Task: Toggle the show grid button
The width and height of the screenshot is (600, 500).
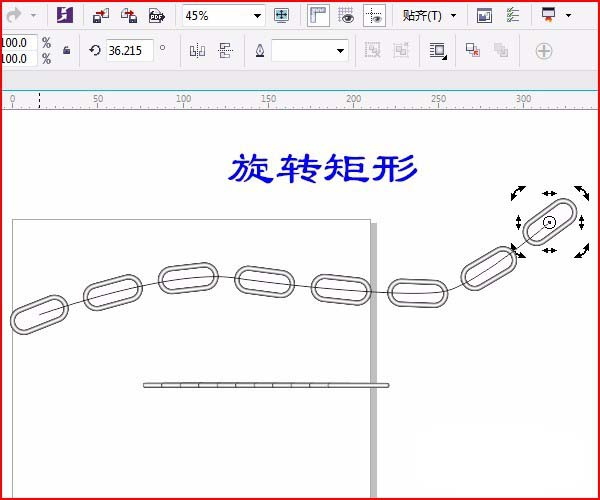Action: pyautogui.click(x=346, y=16)
